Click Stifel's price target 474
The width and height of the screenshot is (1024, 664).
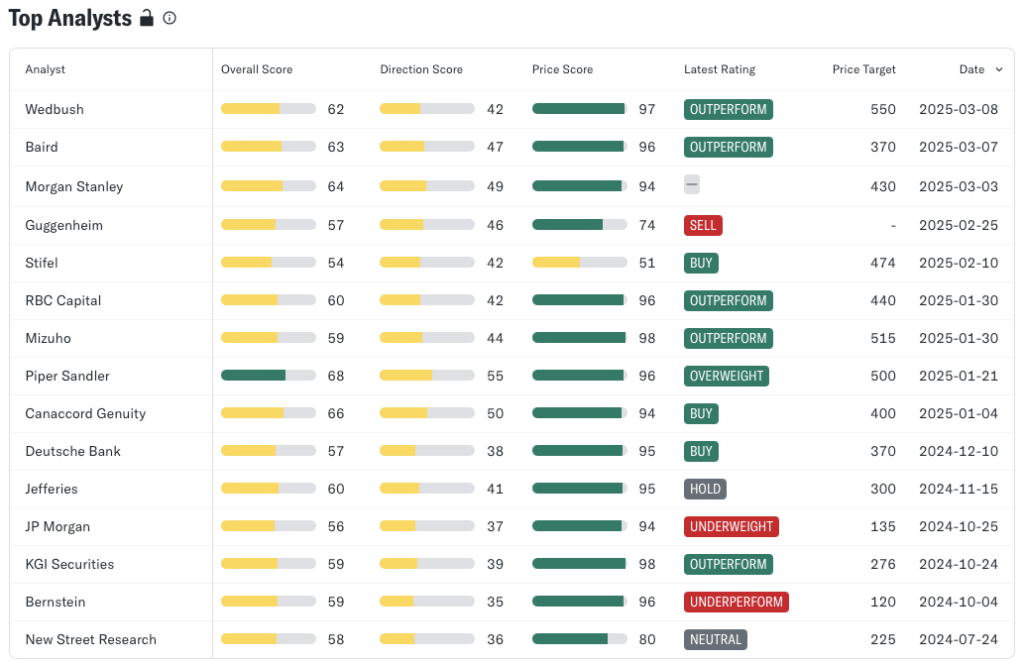point(883,262)
